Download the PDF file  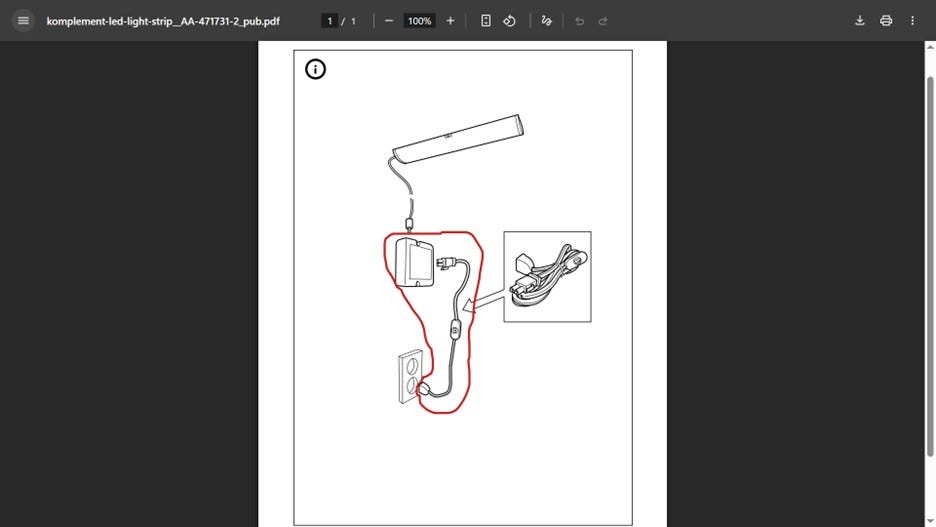click(860, 21)
